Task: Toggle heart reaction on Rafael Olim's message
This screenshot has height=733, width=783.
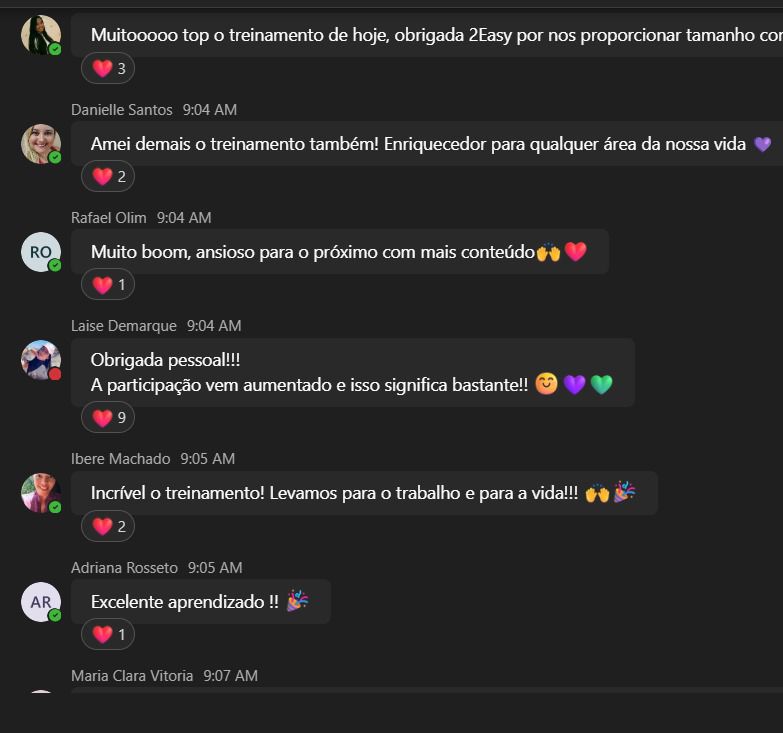Action: pyautogui.click(x=108, y=285)
